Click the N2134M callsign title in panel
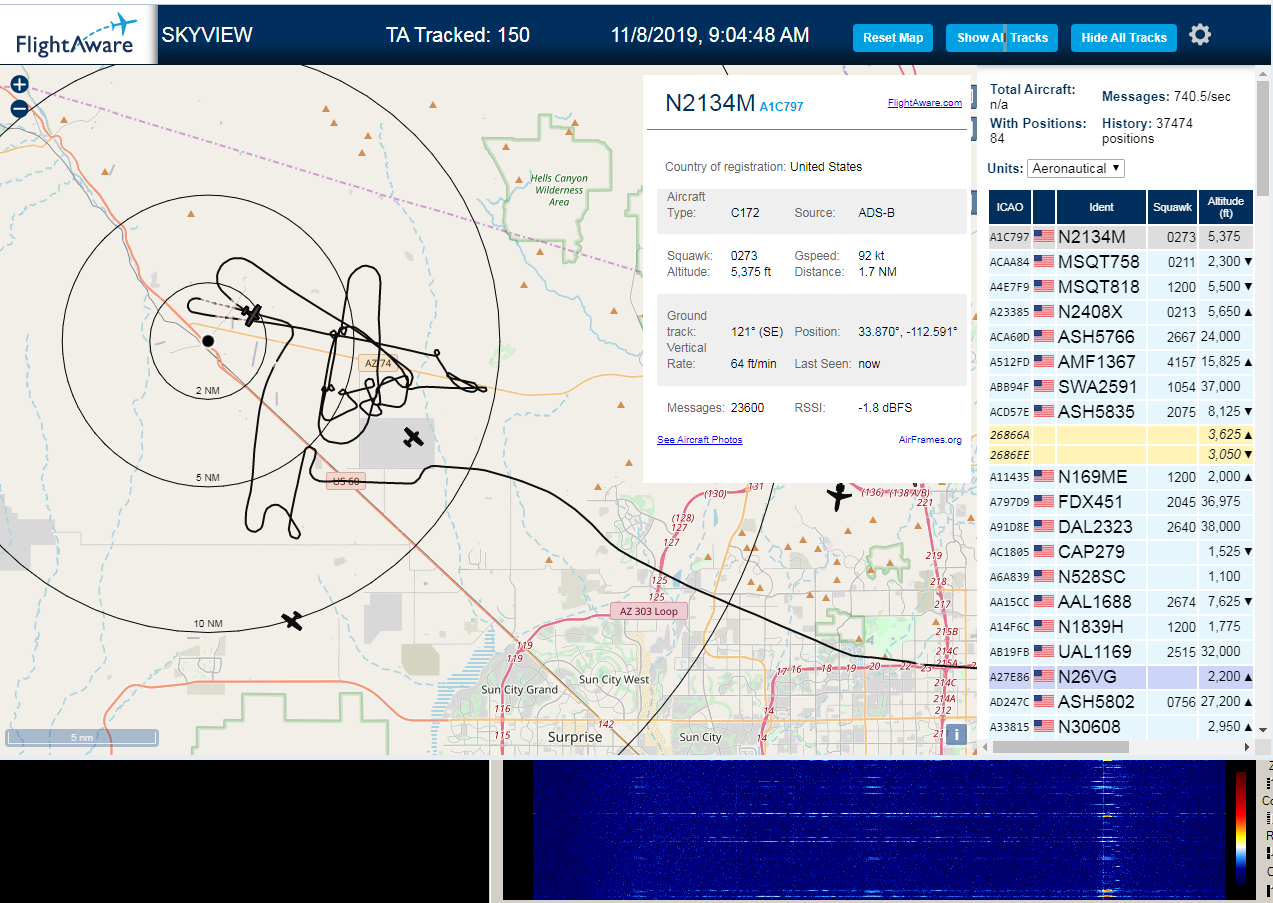 [x=710, y=102]
